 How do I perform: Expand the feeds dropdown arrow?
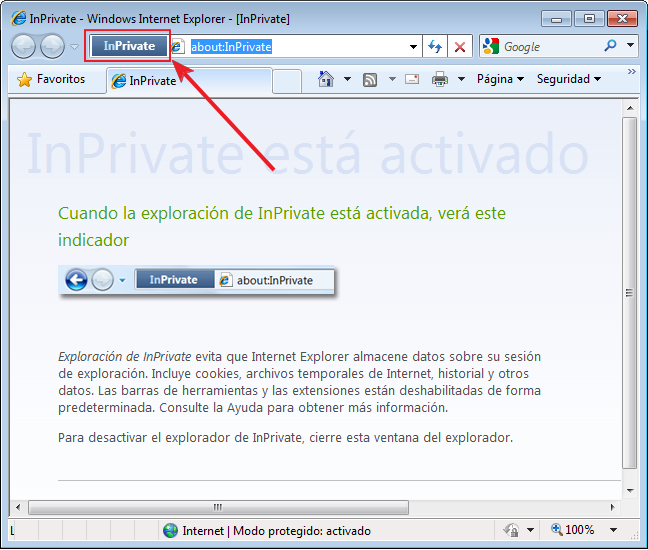pos(392,79)
